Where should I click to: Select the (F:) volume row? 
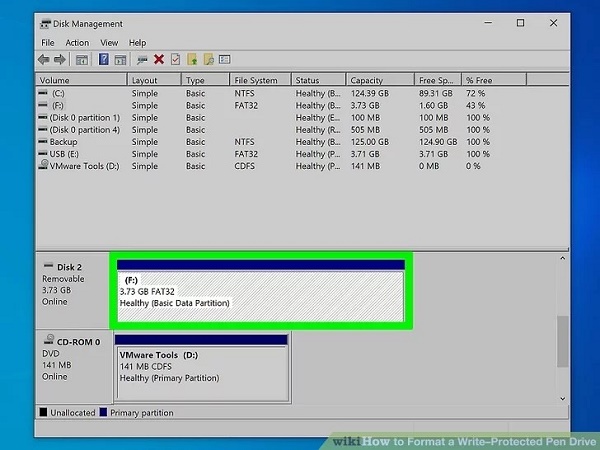pos(264,105)
